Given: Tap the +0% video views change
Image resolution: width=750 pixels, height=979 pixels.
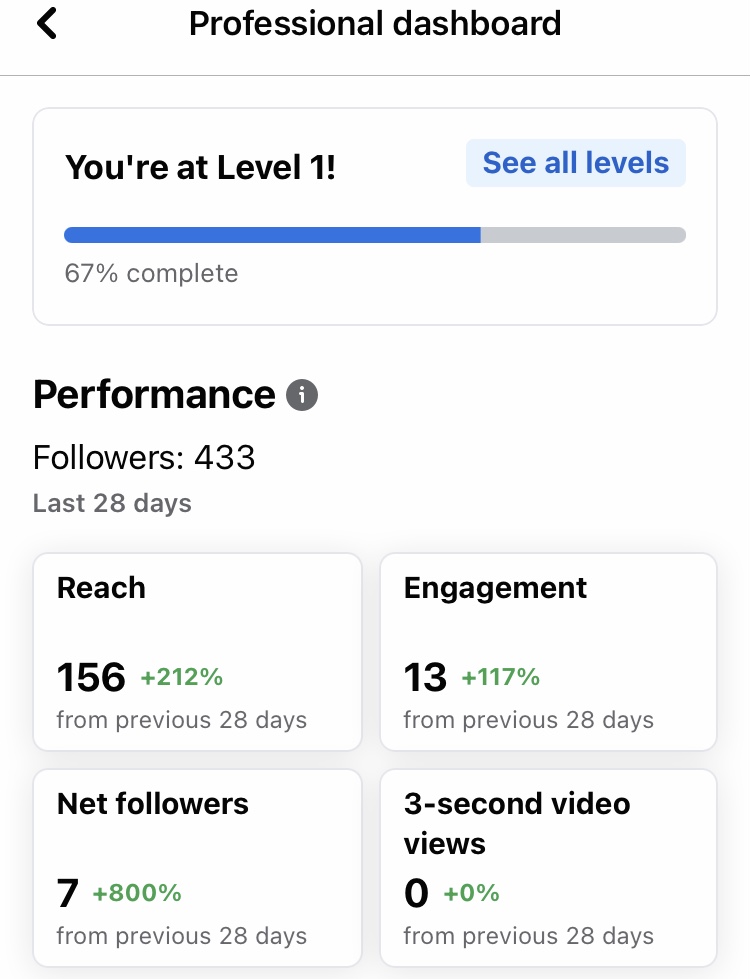Looking at the screenshot, I should tap(471, 892).
